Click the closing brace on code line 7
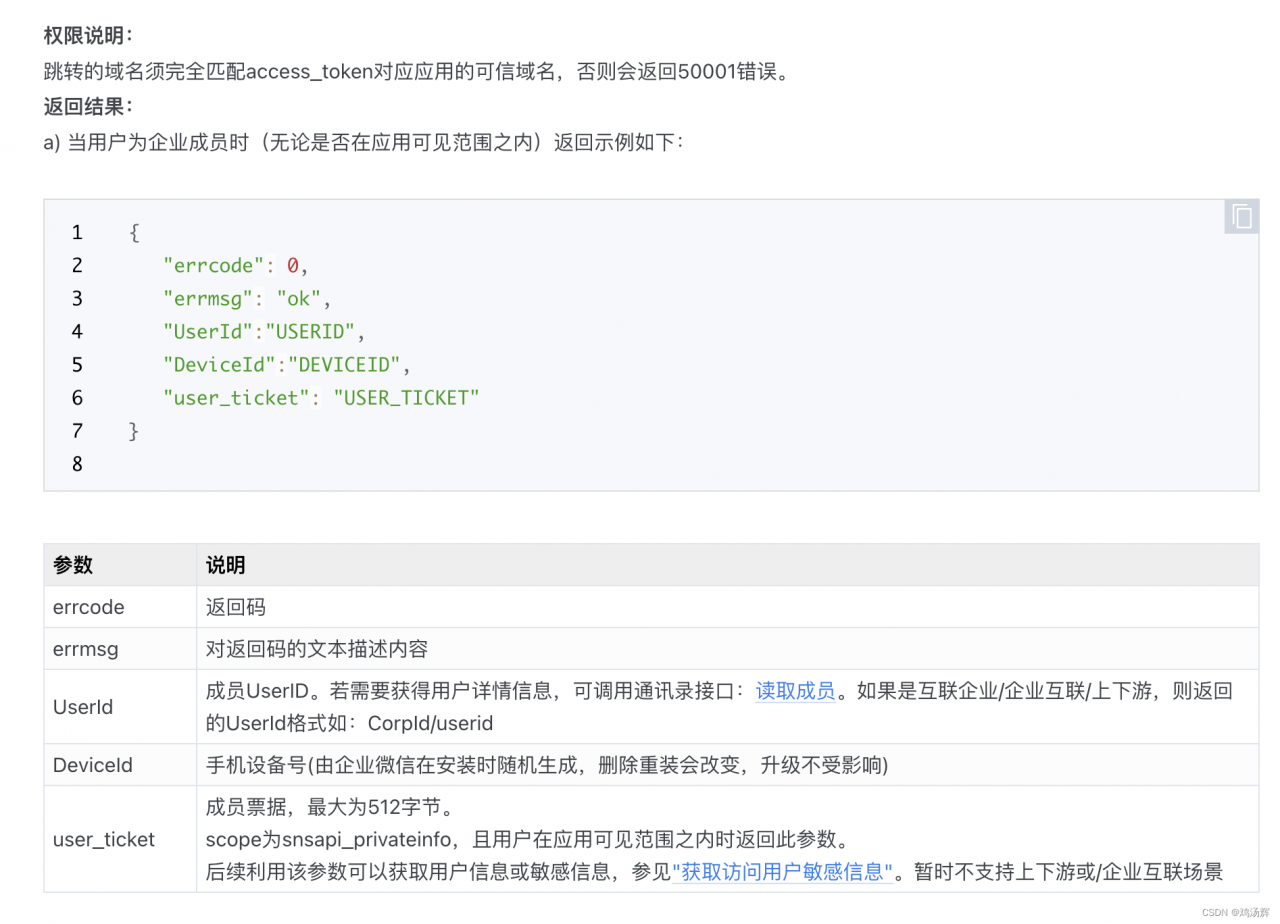 [134, 431]
